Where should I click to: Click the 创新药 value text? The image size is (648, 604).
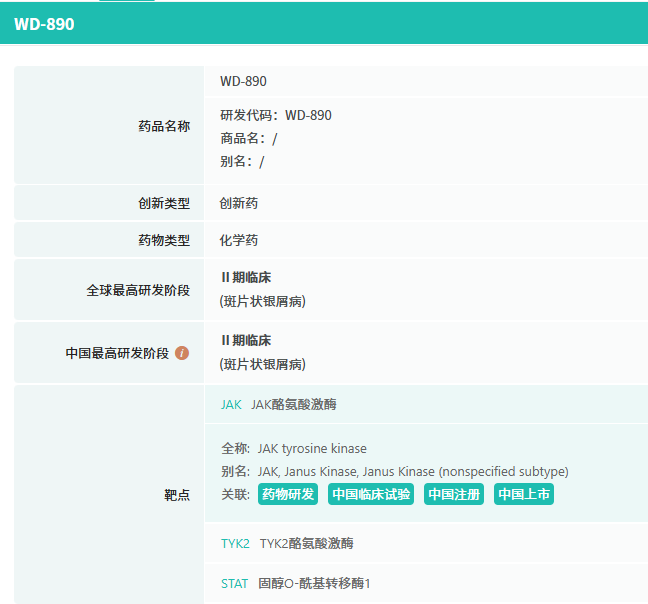(239, 203)
